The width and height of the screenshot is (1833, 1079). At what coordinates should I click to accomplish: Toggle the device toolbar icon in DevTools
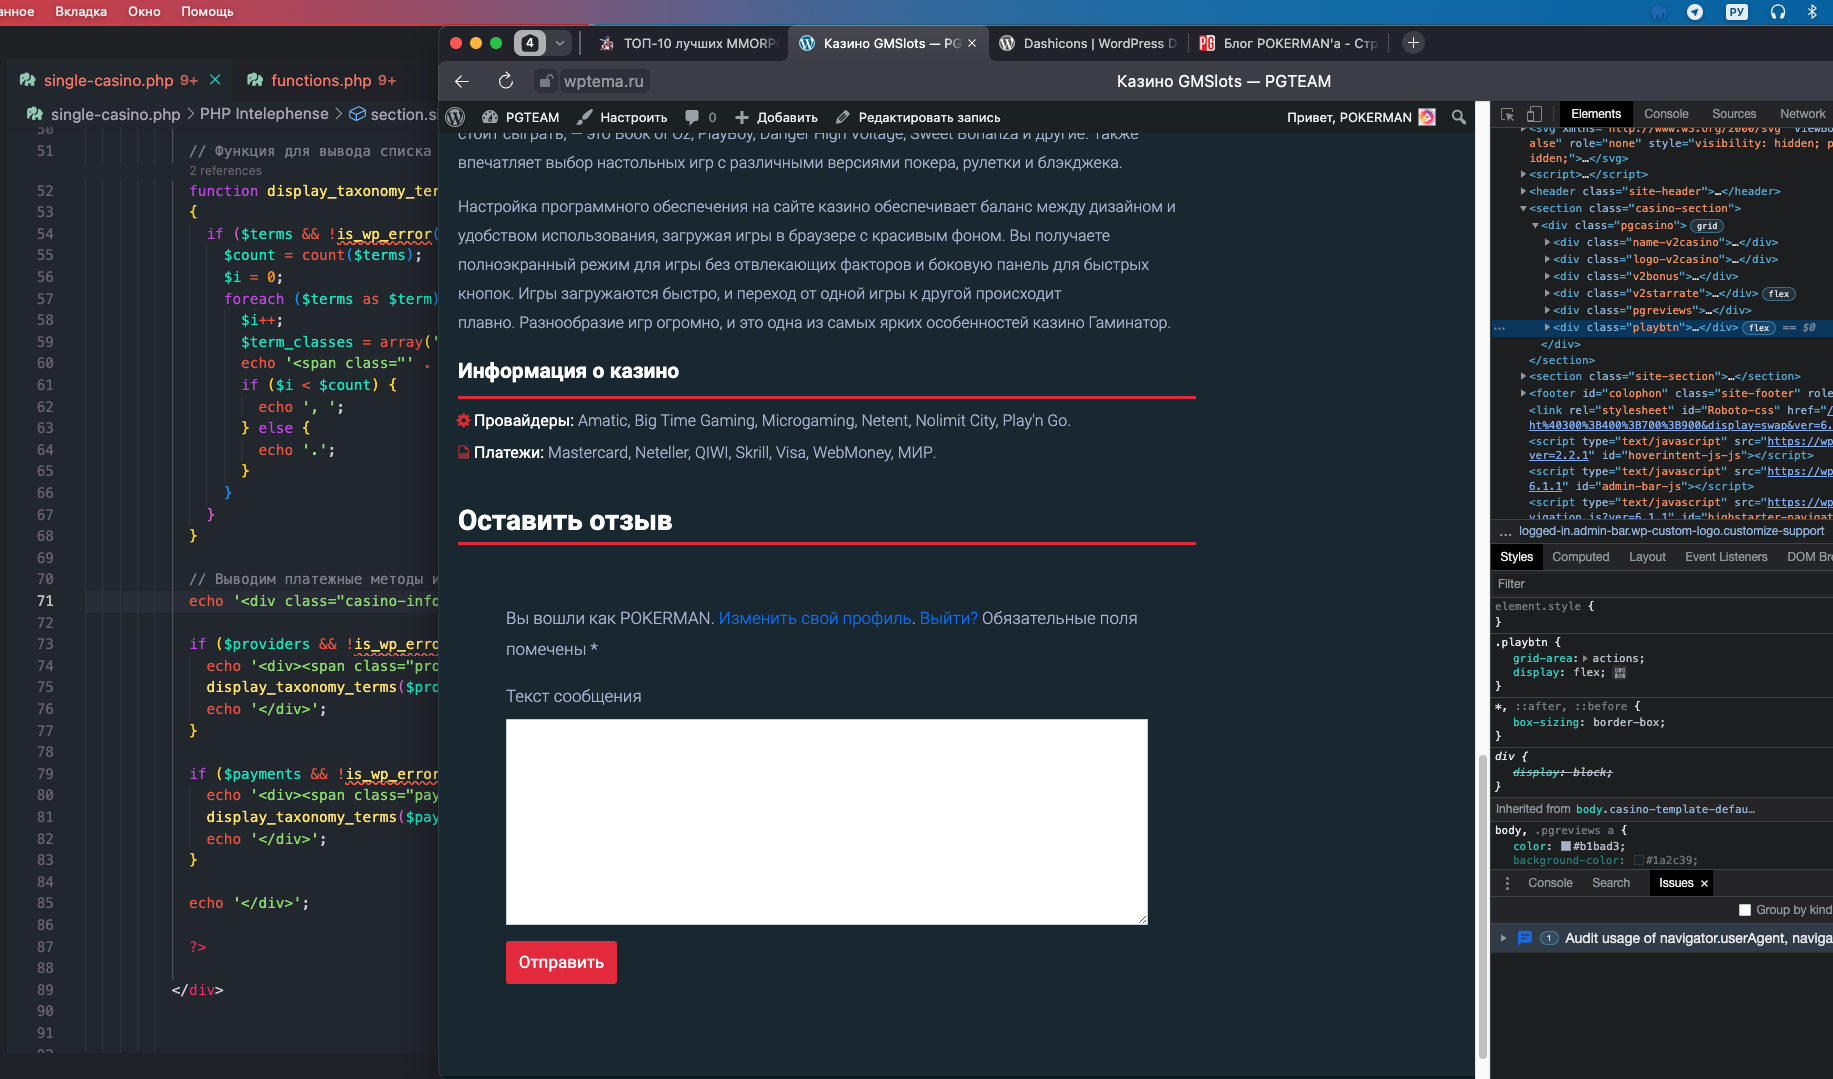click(1534, 114)
